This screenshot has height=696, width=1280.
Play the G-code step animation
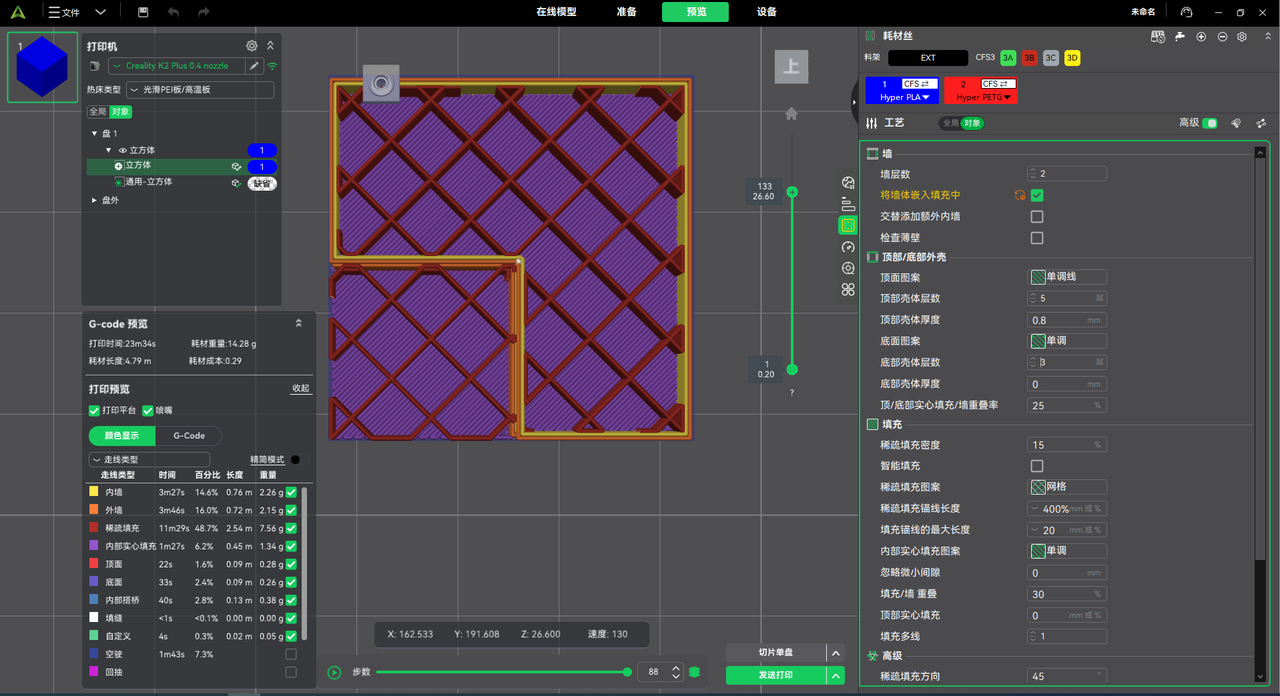(x=334, y=672)
